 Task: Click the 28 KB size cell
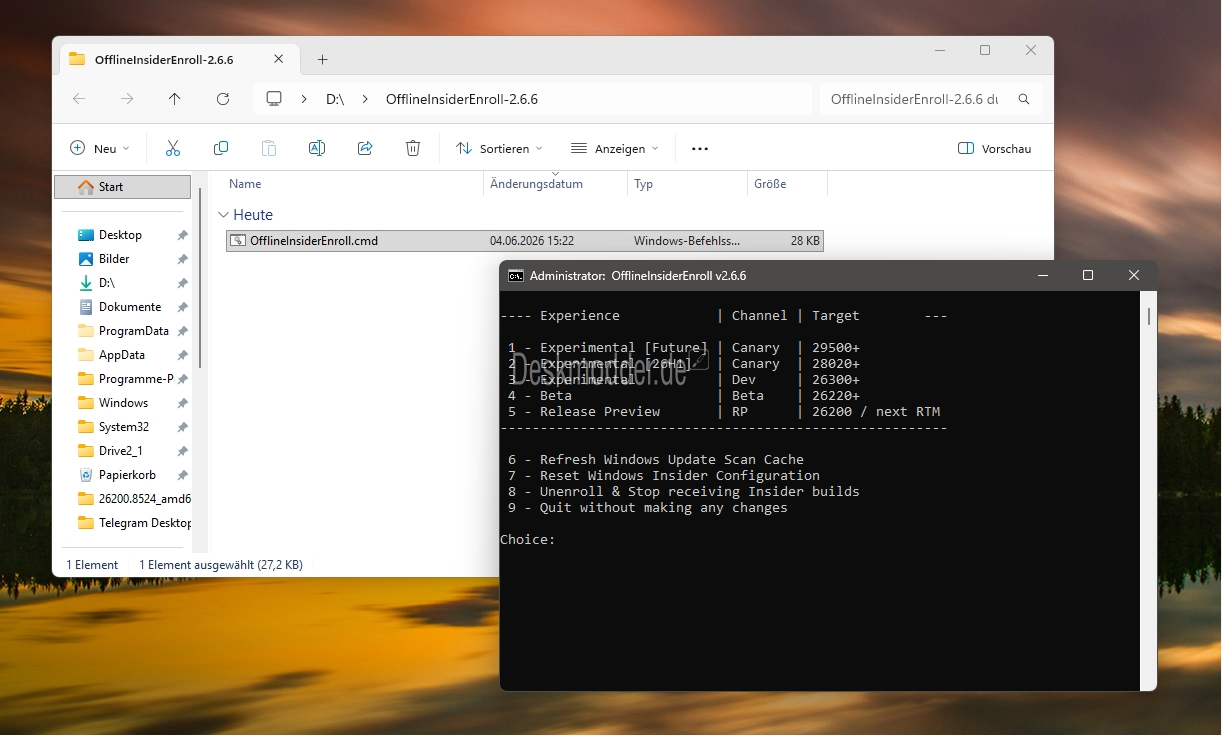805,241
